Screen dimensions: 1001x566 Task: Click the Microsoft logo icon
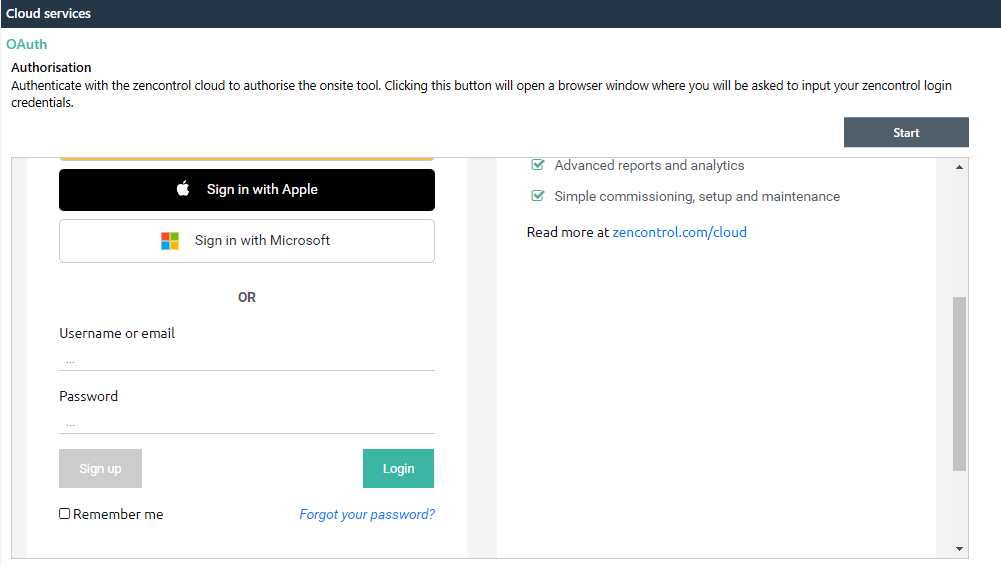pyautogui.click(x=170, y=241)
